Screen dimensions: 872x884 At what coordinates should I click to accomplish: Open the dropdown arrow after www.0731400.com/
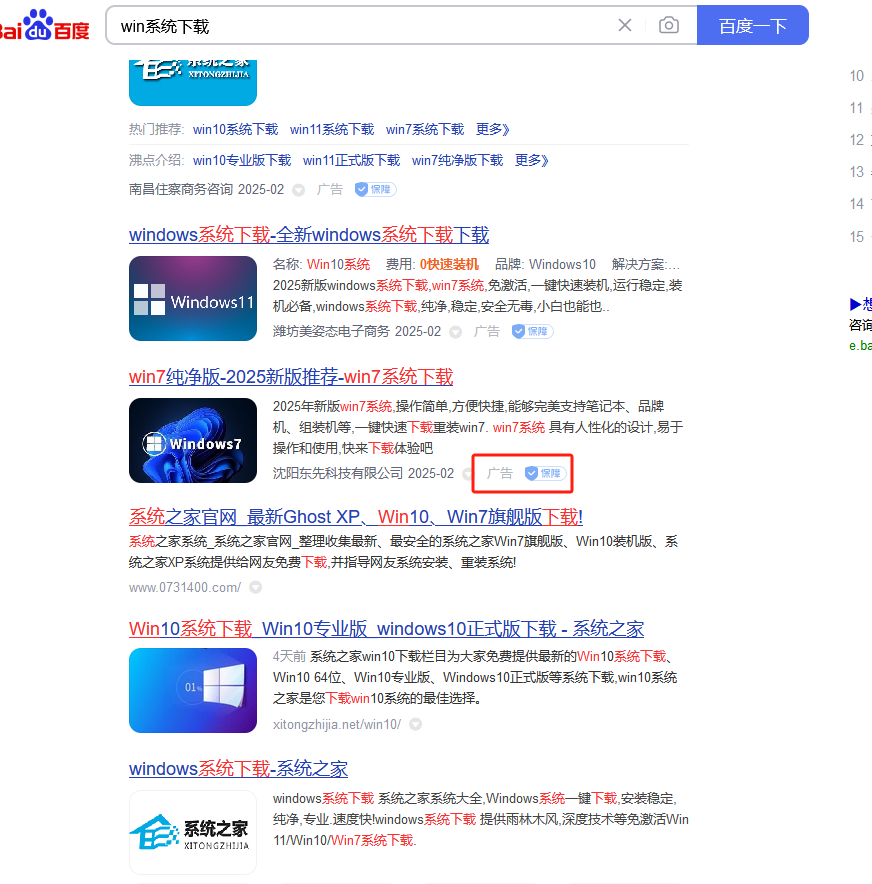tap(255, 587)
